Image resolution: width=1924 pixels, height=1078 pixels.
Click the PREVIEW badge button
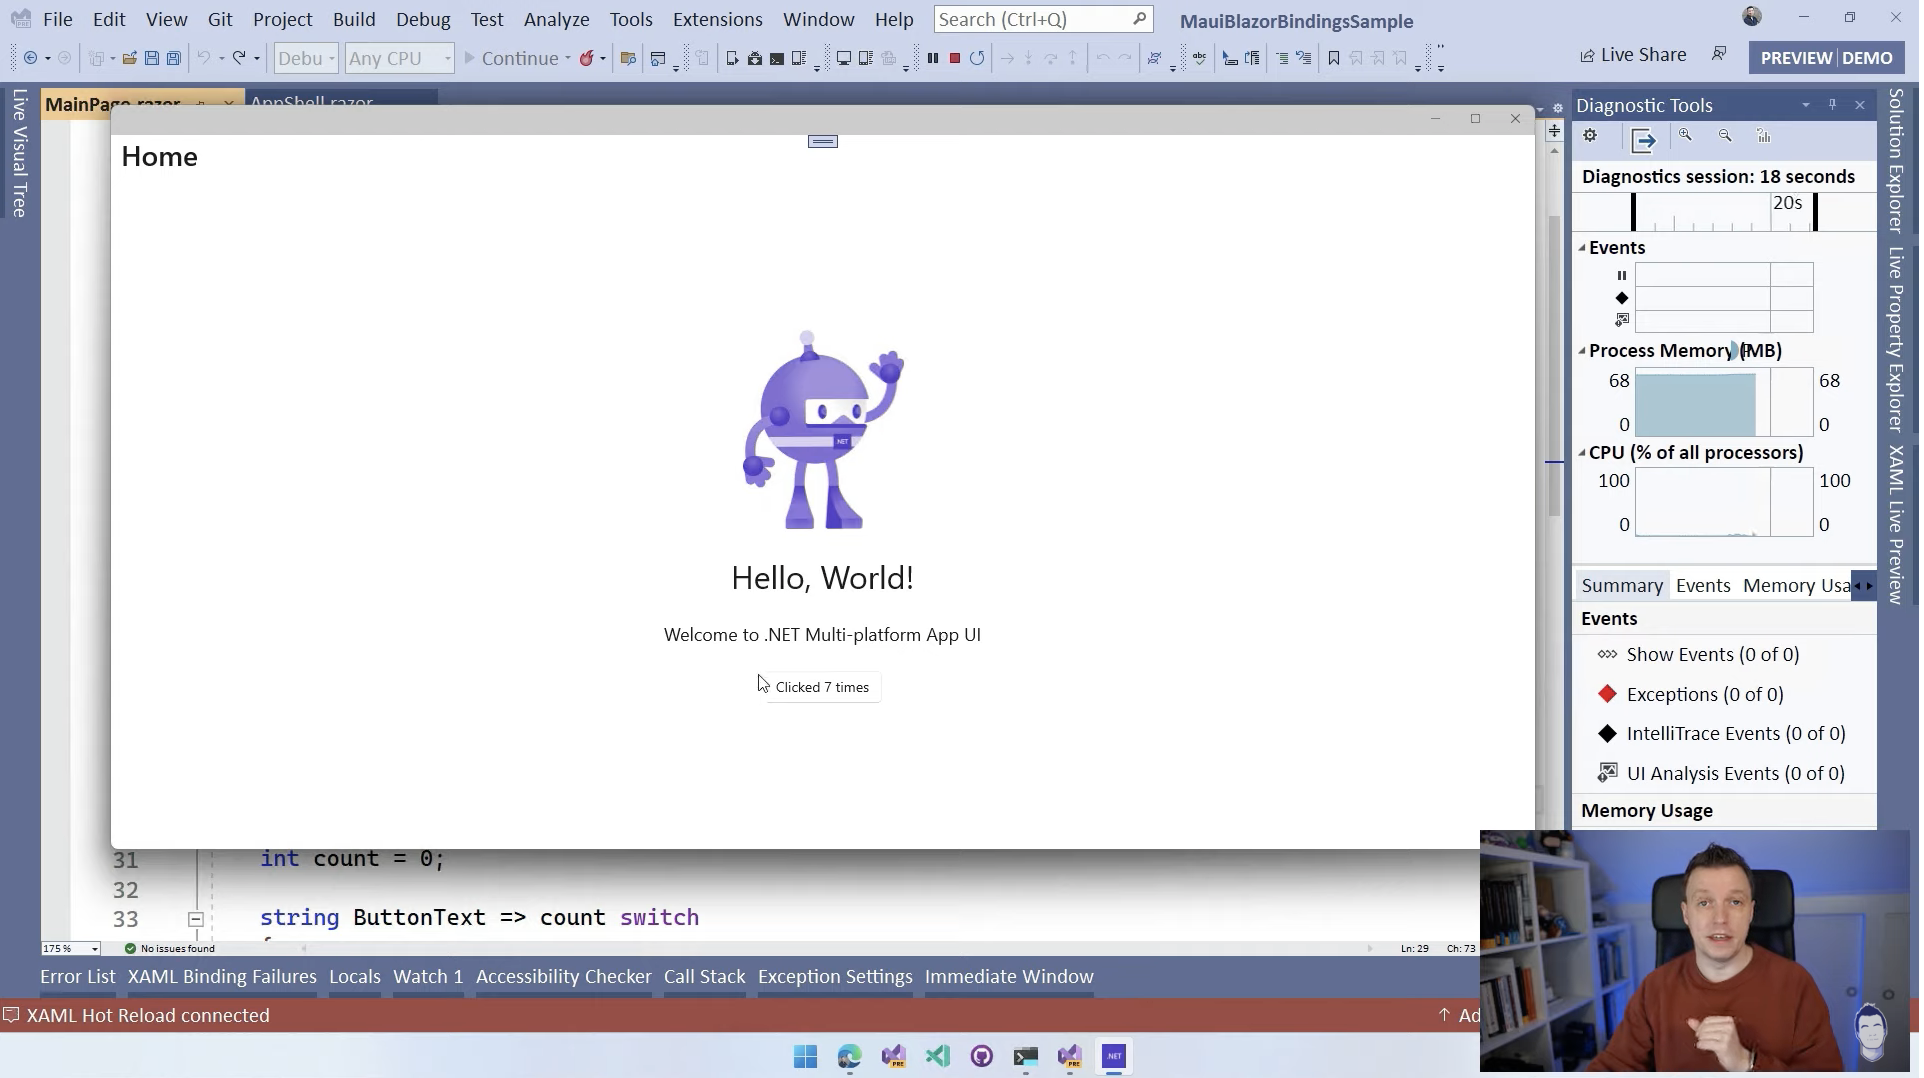click(x=1796, y=58)
